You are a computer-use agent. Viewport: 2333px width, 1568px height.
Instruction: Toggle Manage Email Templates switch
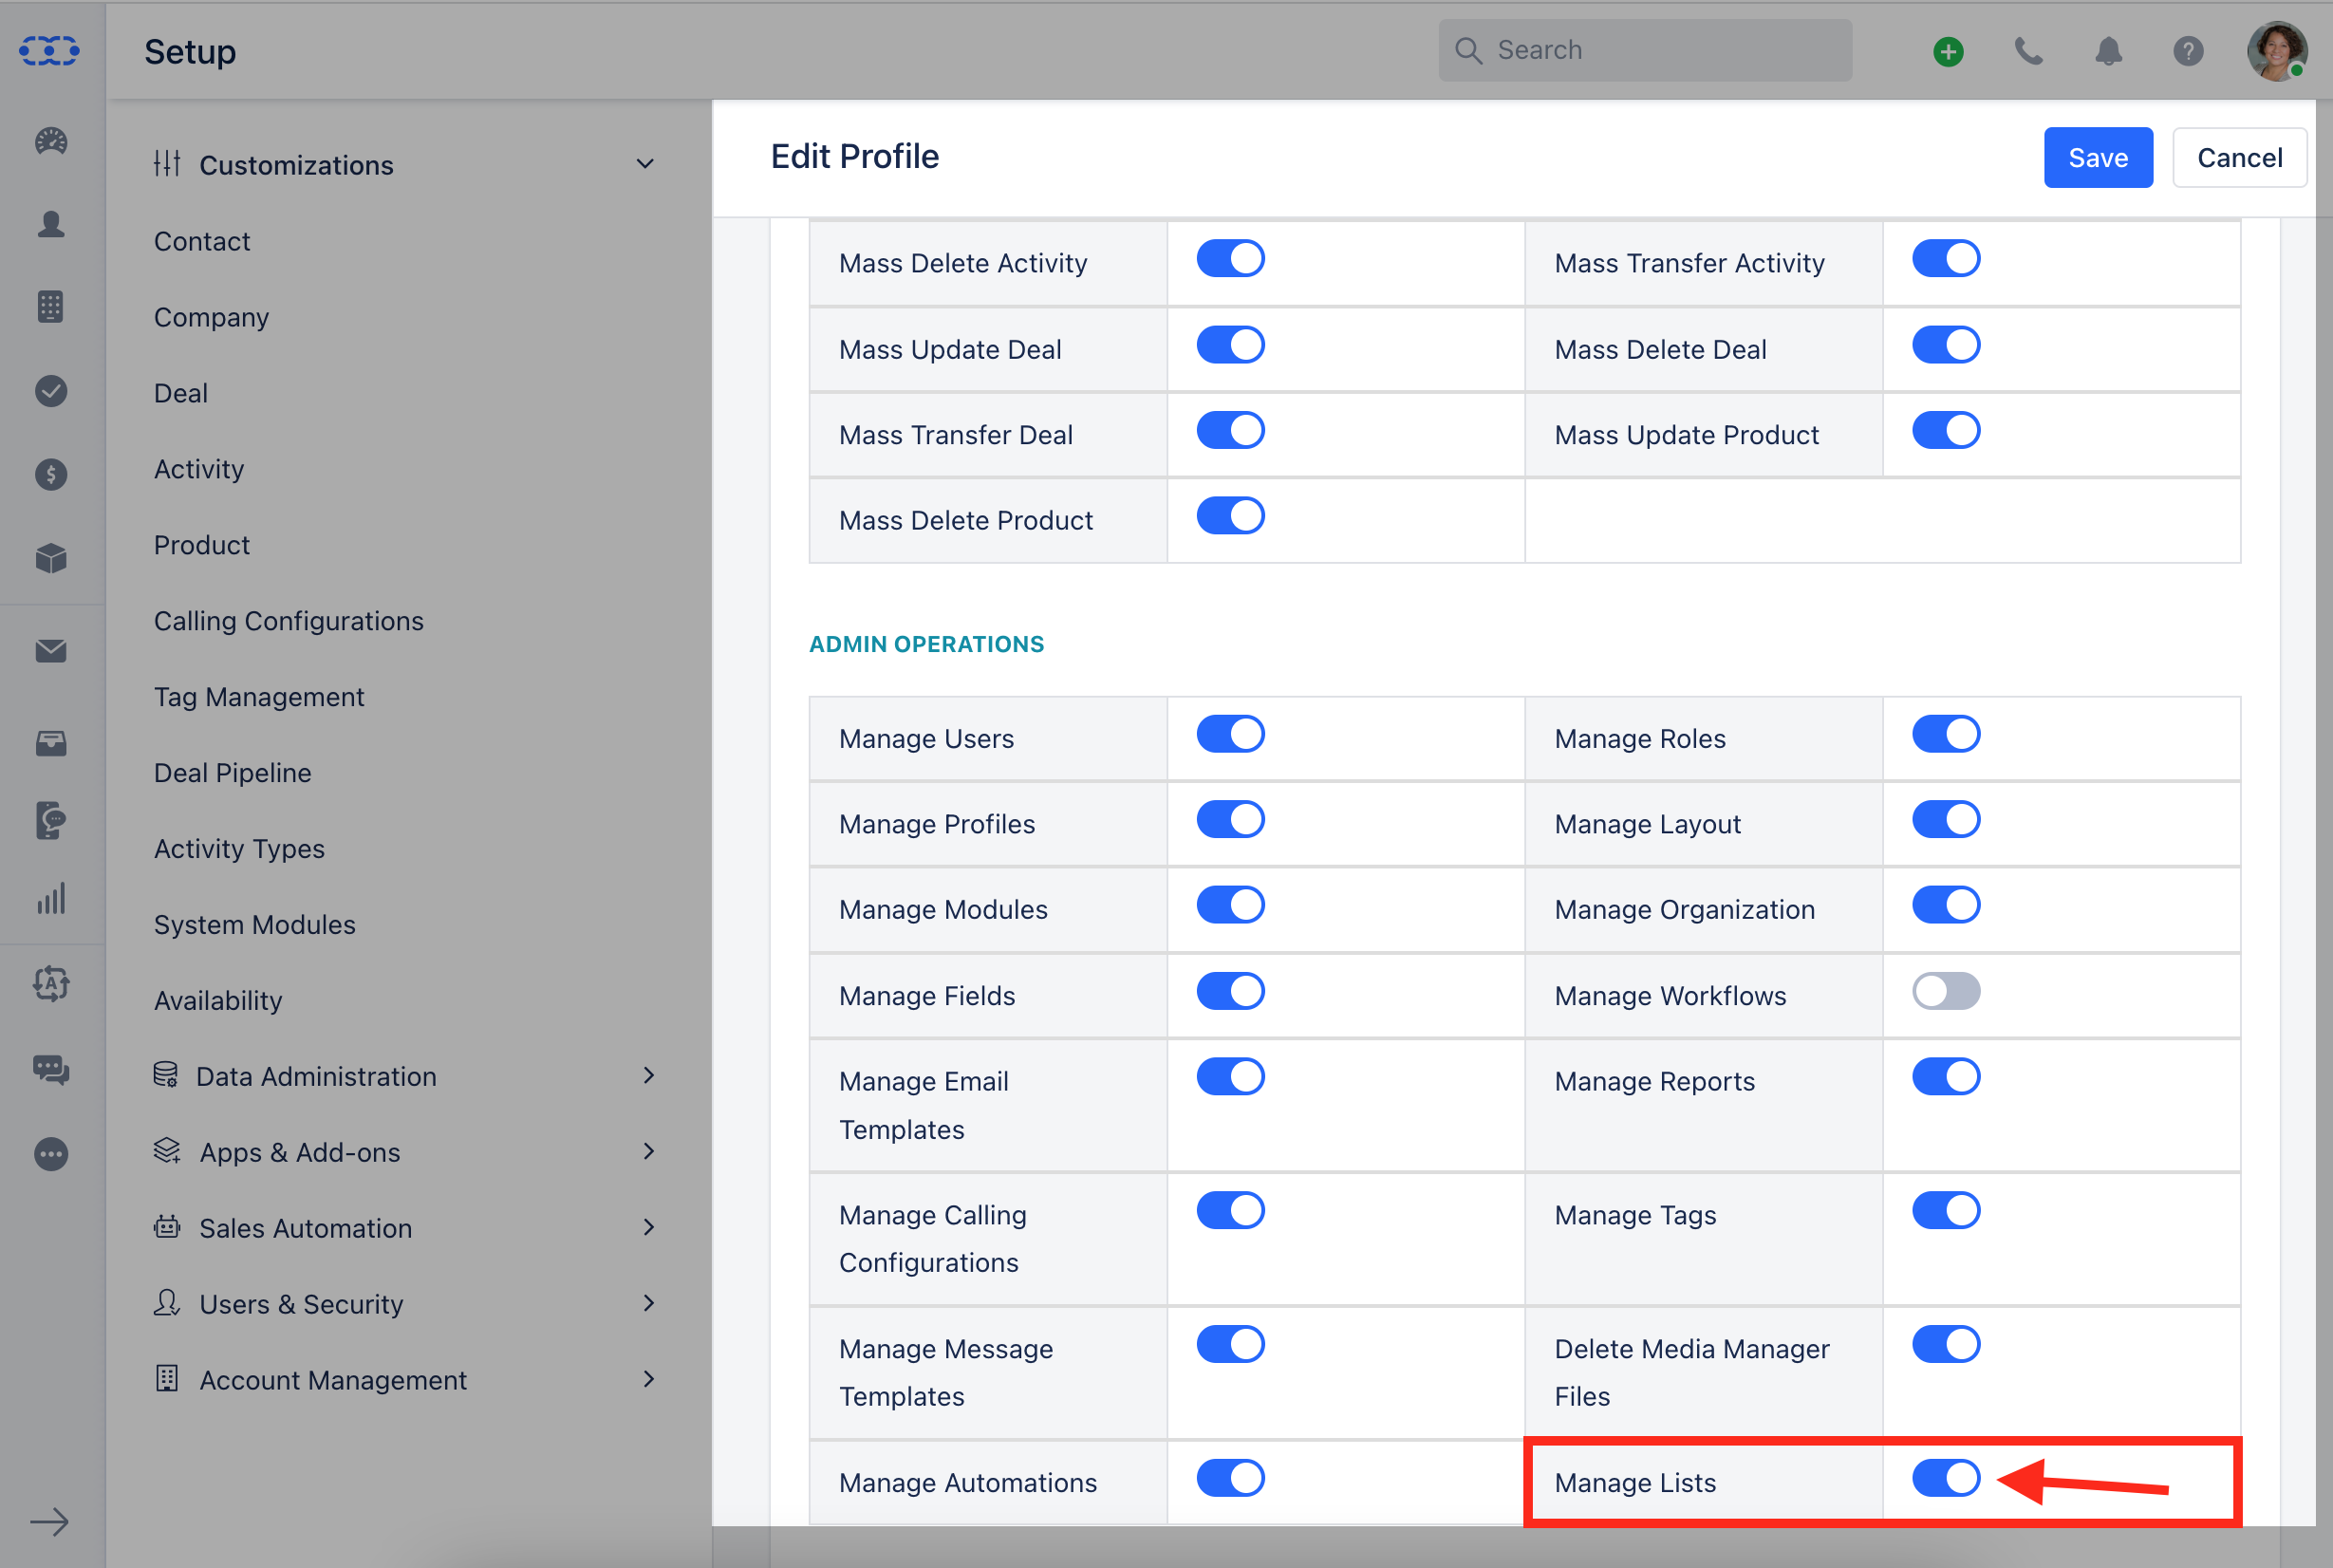point(1230,1077)
